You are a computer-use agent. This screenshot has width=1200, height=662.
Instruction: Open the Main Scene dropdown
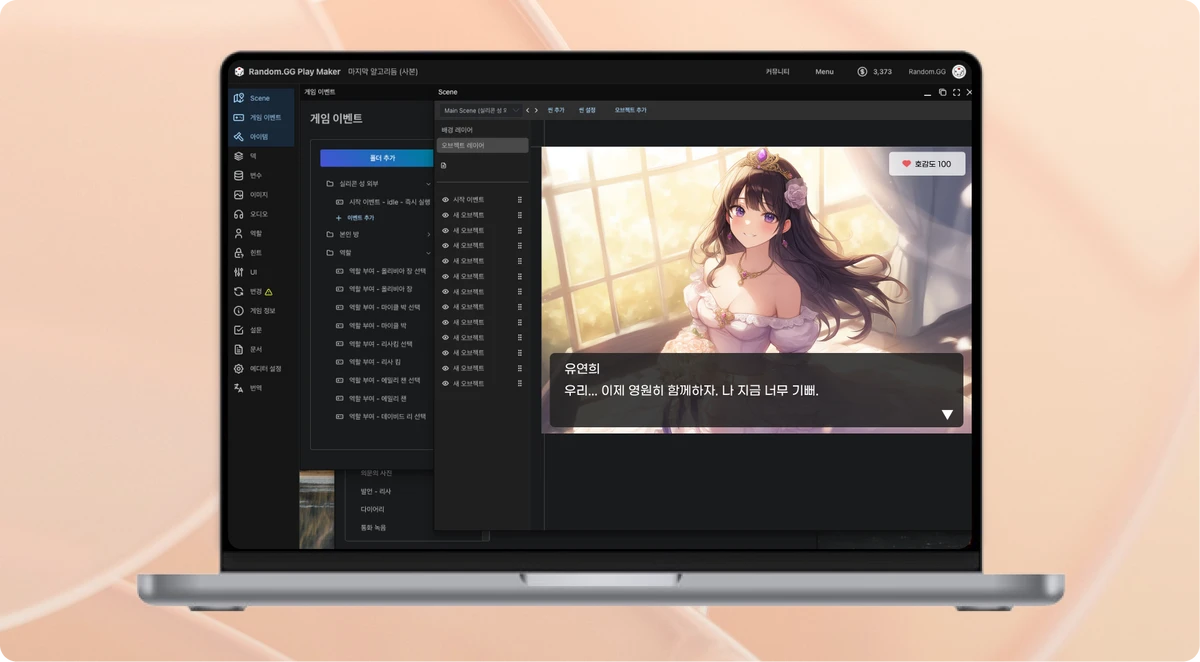[480, 110]
